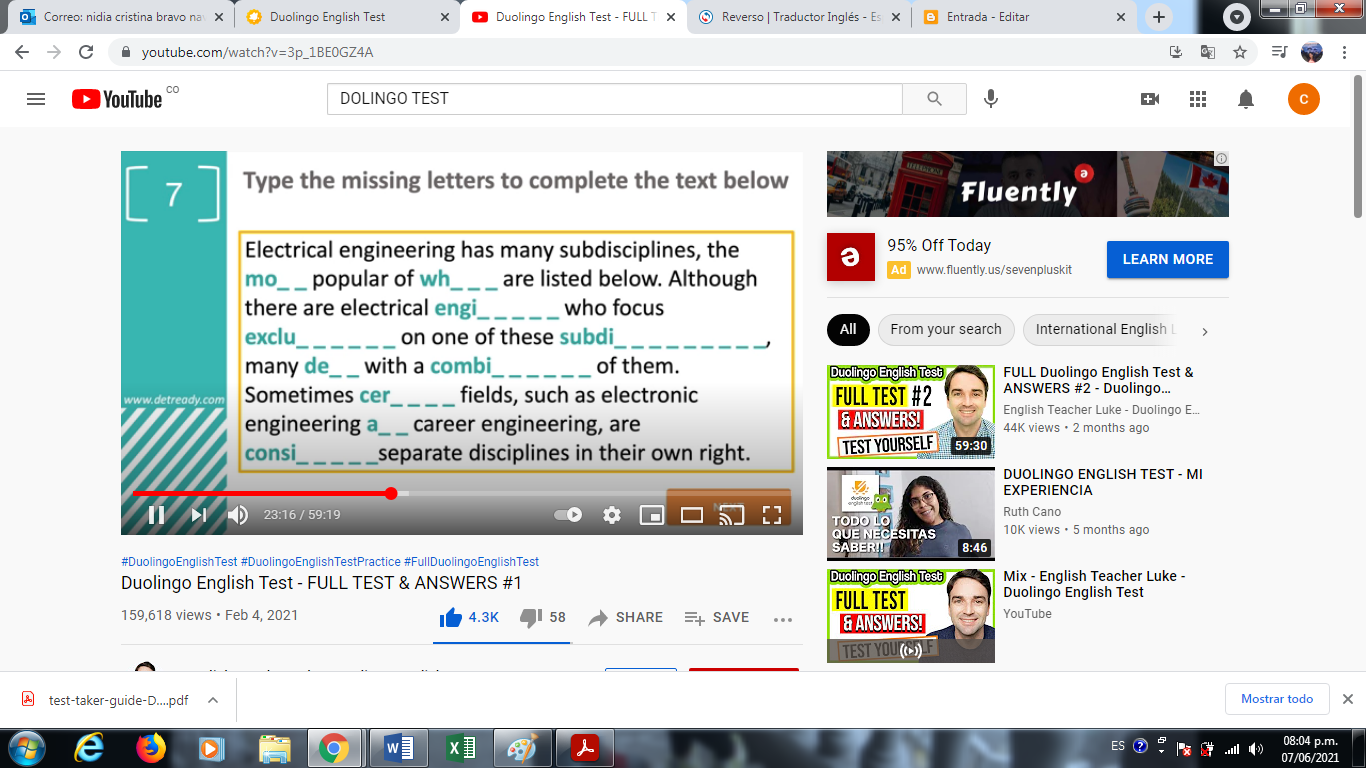Click the address bar URL
This screenshot has height=768, width=1366.
pos(258,52)
